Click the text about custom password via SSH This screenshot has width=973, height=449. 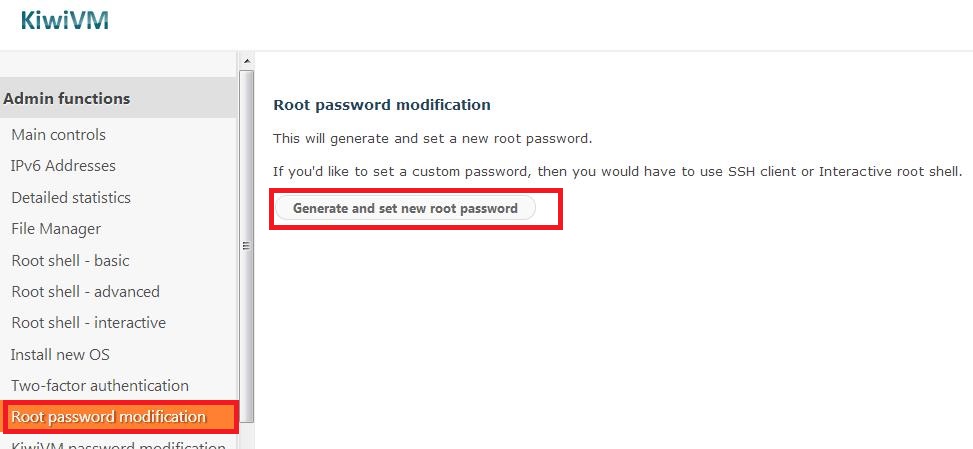pyautogui.click(x=617, y=172)
